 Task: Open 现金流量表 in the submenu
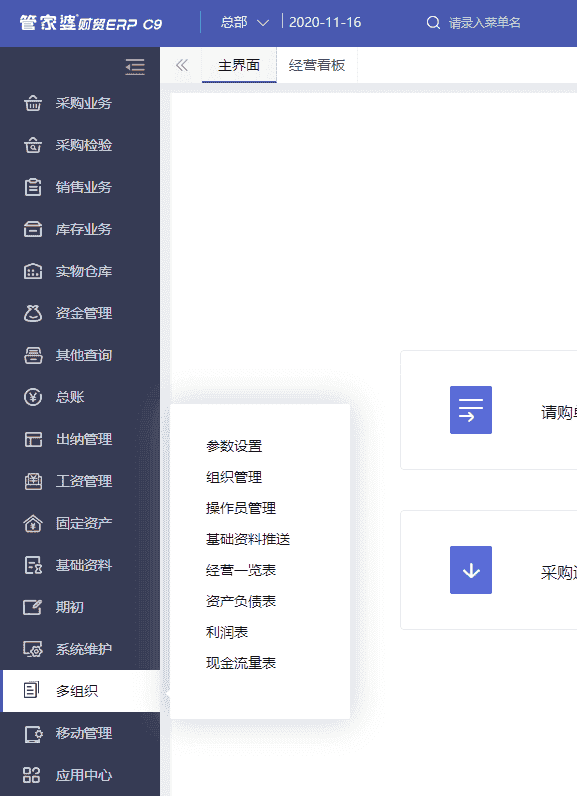pyautogui.click(x=241, y=663)
